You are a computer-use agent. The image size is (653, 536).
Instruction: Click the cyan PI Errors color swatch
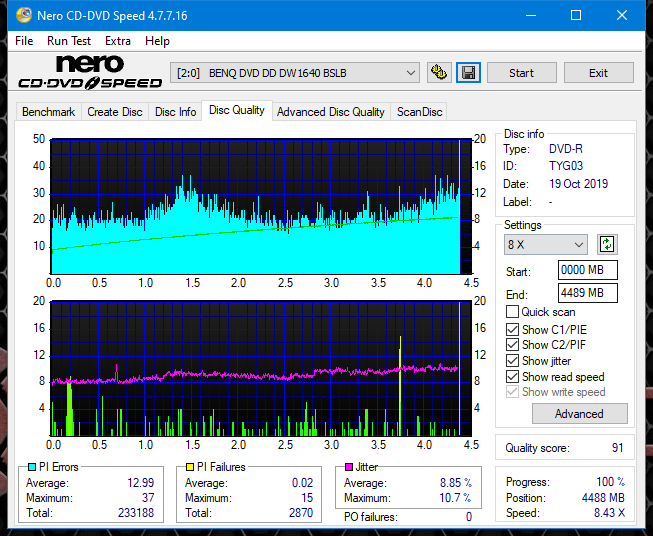coord(31,467)
